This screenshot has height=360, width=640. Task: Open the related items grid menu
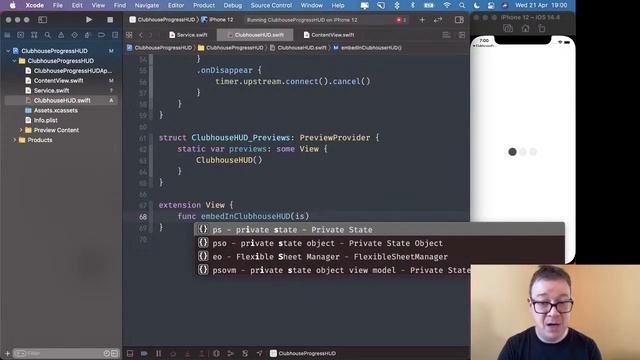click(129, 35)
